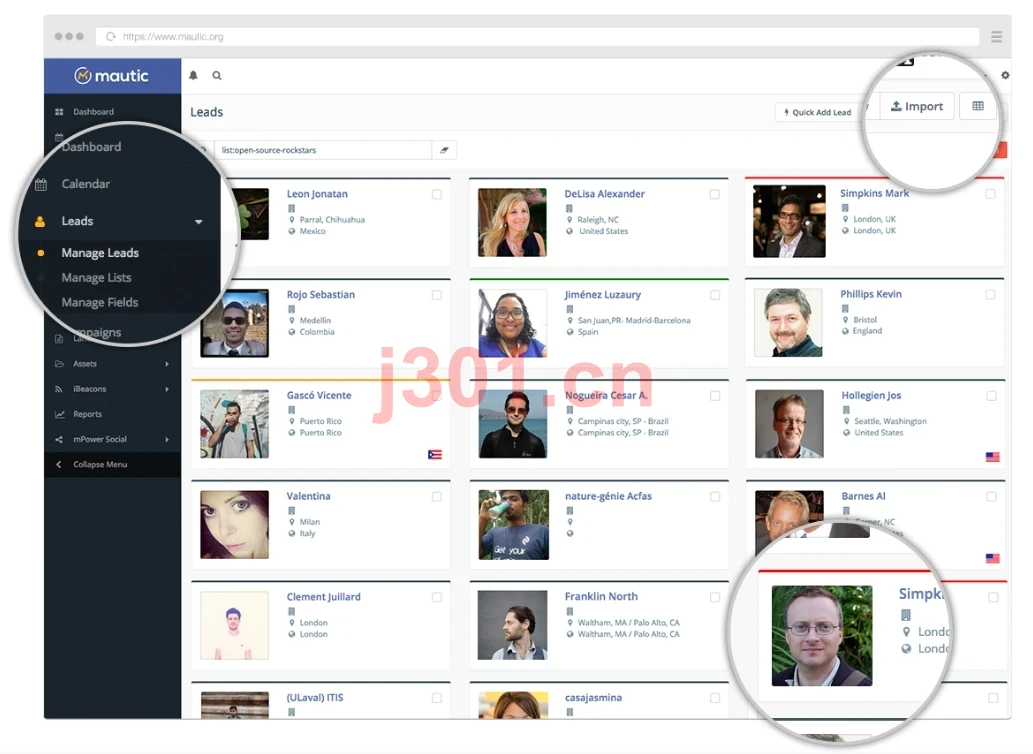This screenshot has height=754, width=1033.
Task: Reload the page via browser refresh icon
Action: [x=111, y=36]
